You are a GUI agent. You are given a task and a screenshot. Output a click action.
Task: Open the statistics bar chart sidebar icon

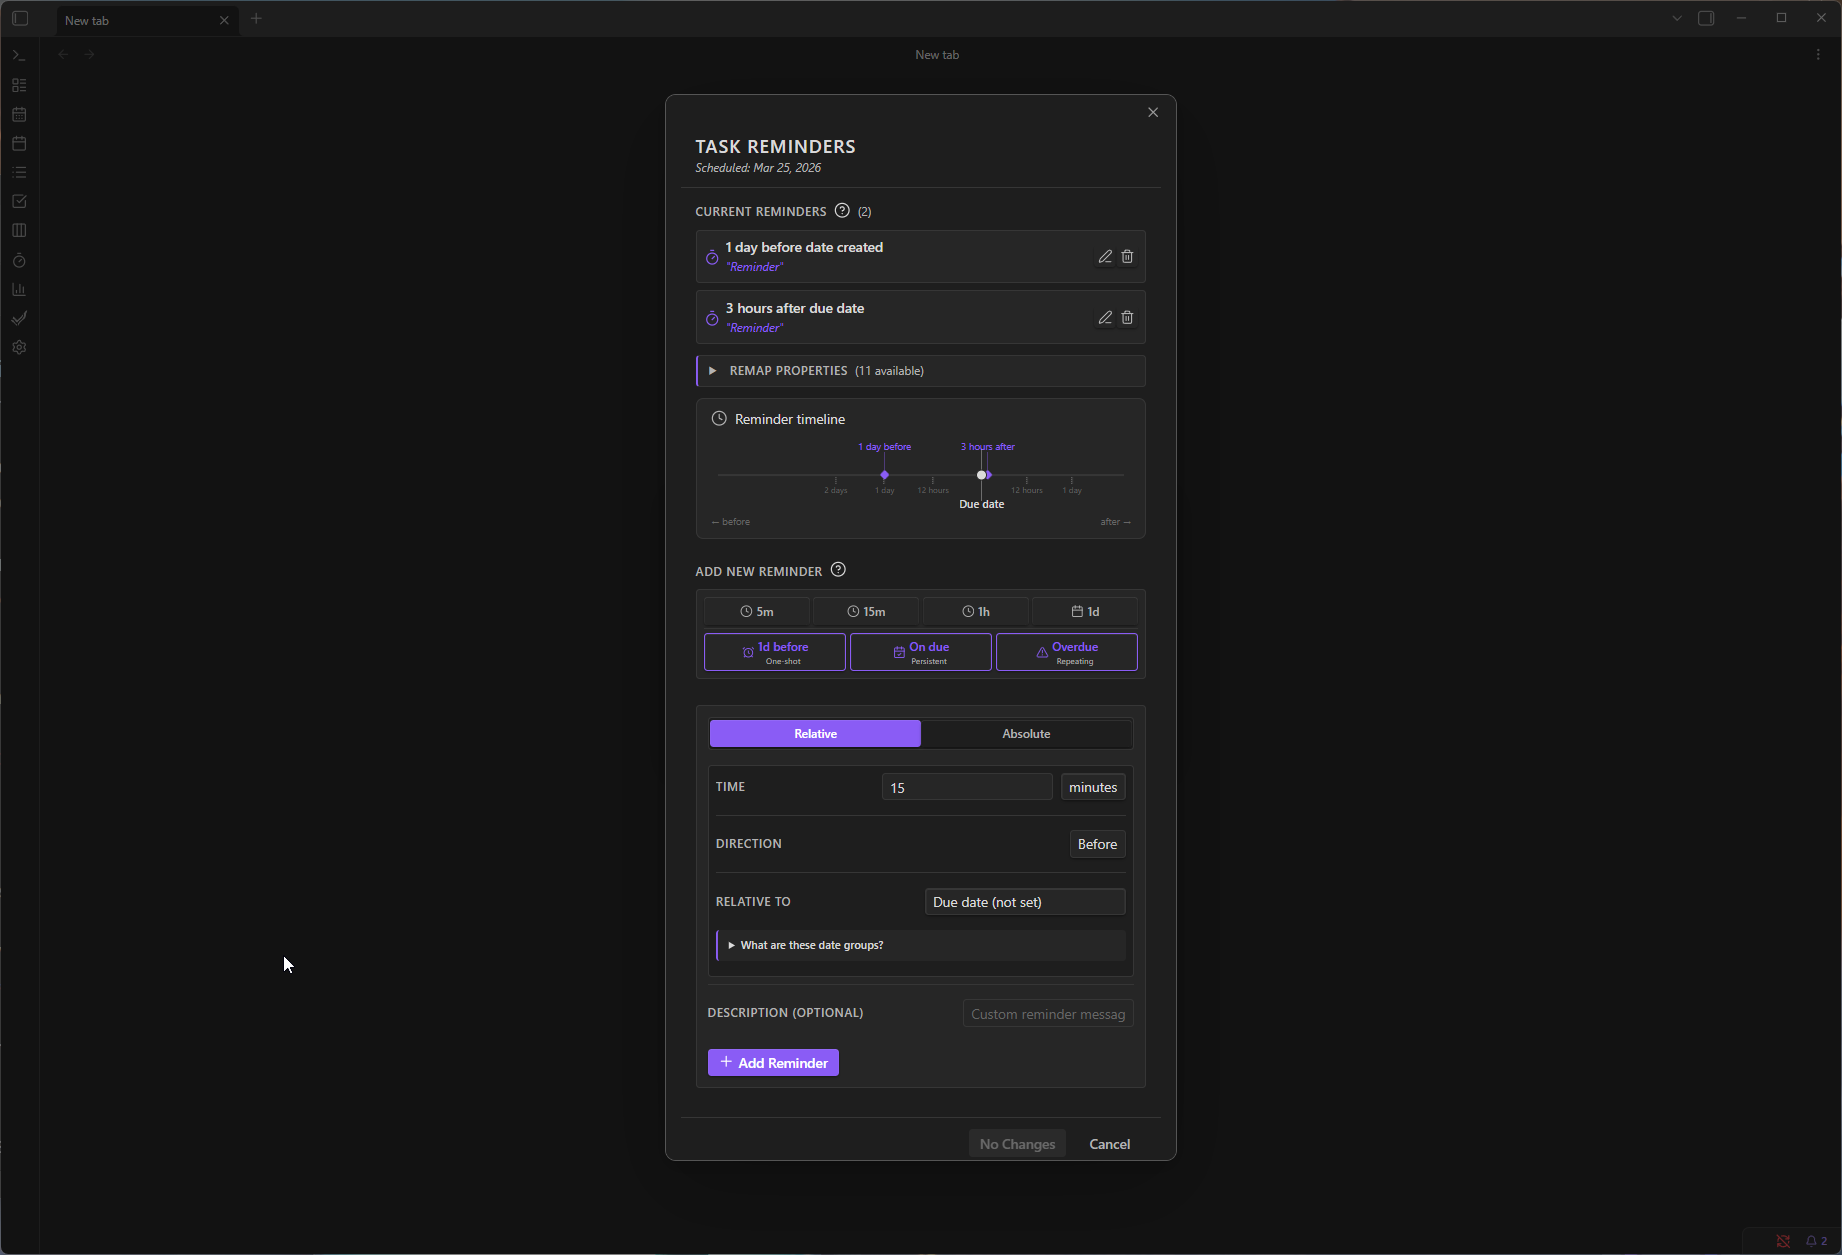coord(19,288)
